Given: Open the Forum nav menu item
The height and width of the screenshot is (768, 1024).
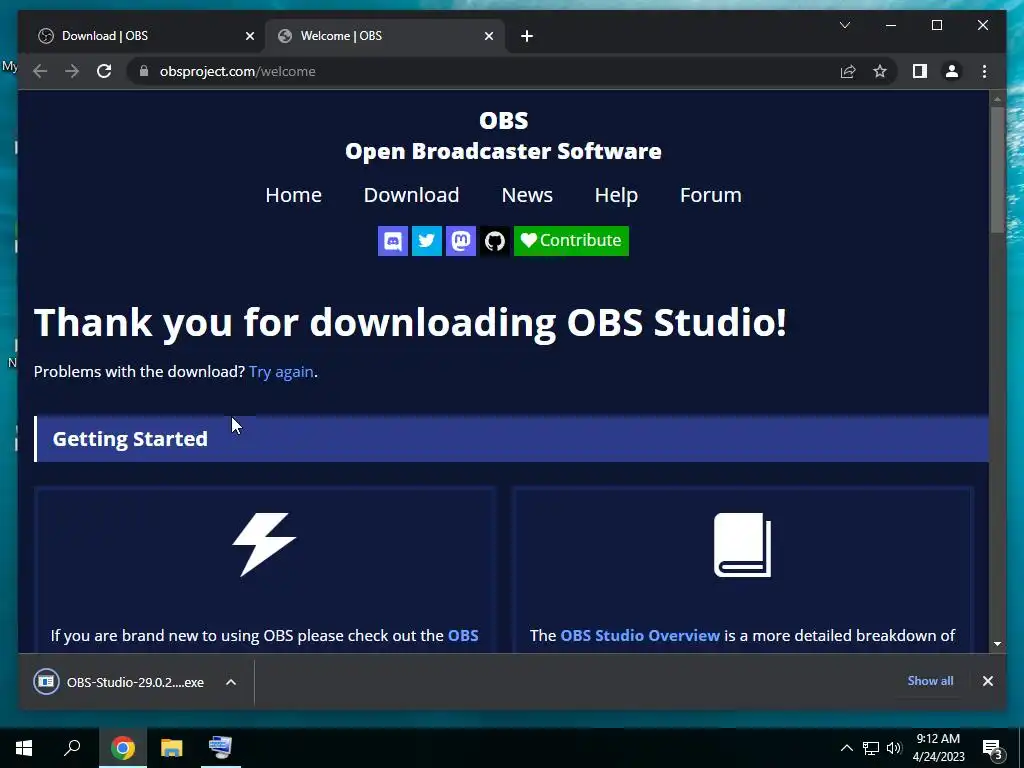Looking at the screenshot, I should tap(711, 195).
